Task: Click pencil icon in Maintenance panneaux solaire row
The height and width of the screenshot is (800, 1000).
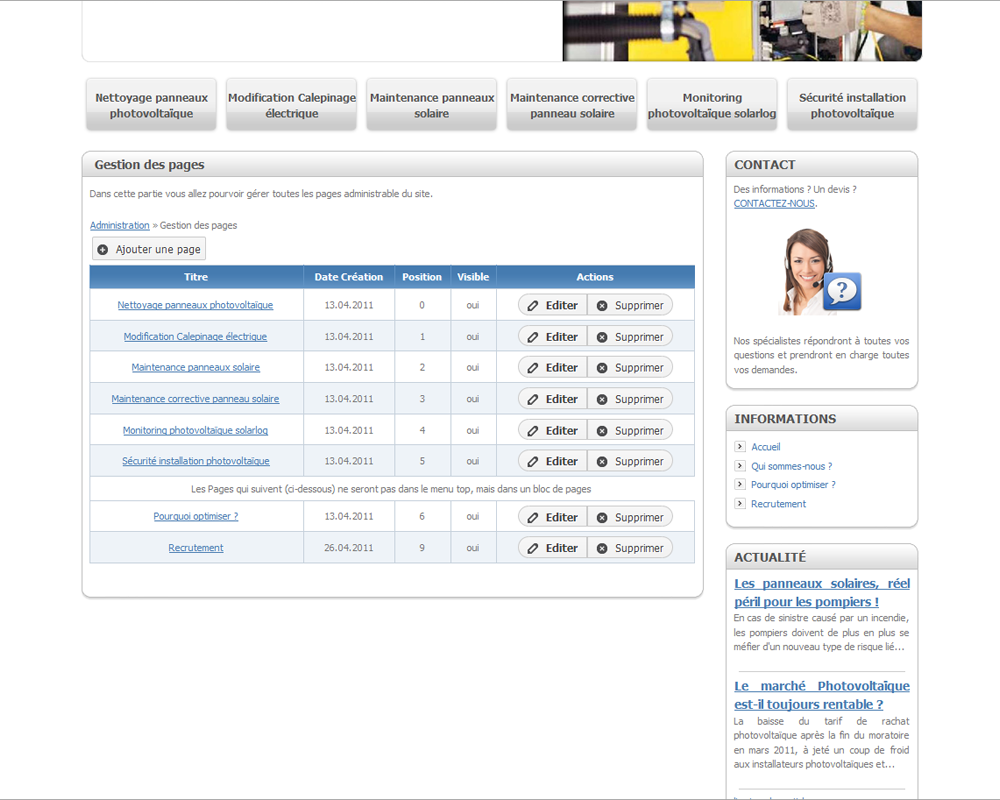Action: [x=533, y=368]
